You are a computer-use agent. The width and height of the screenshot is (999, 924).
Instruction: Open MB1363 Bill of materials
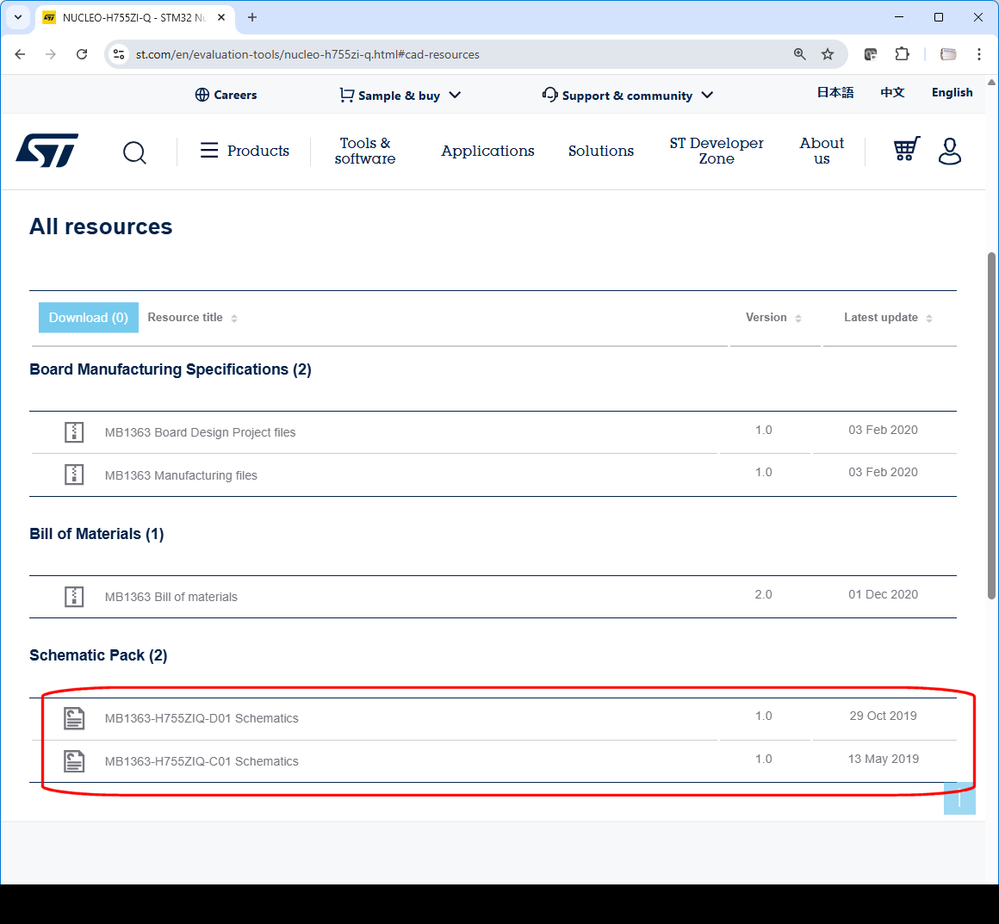(171, 596)
